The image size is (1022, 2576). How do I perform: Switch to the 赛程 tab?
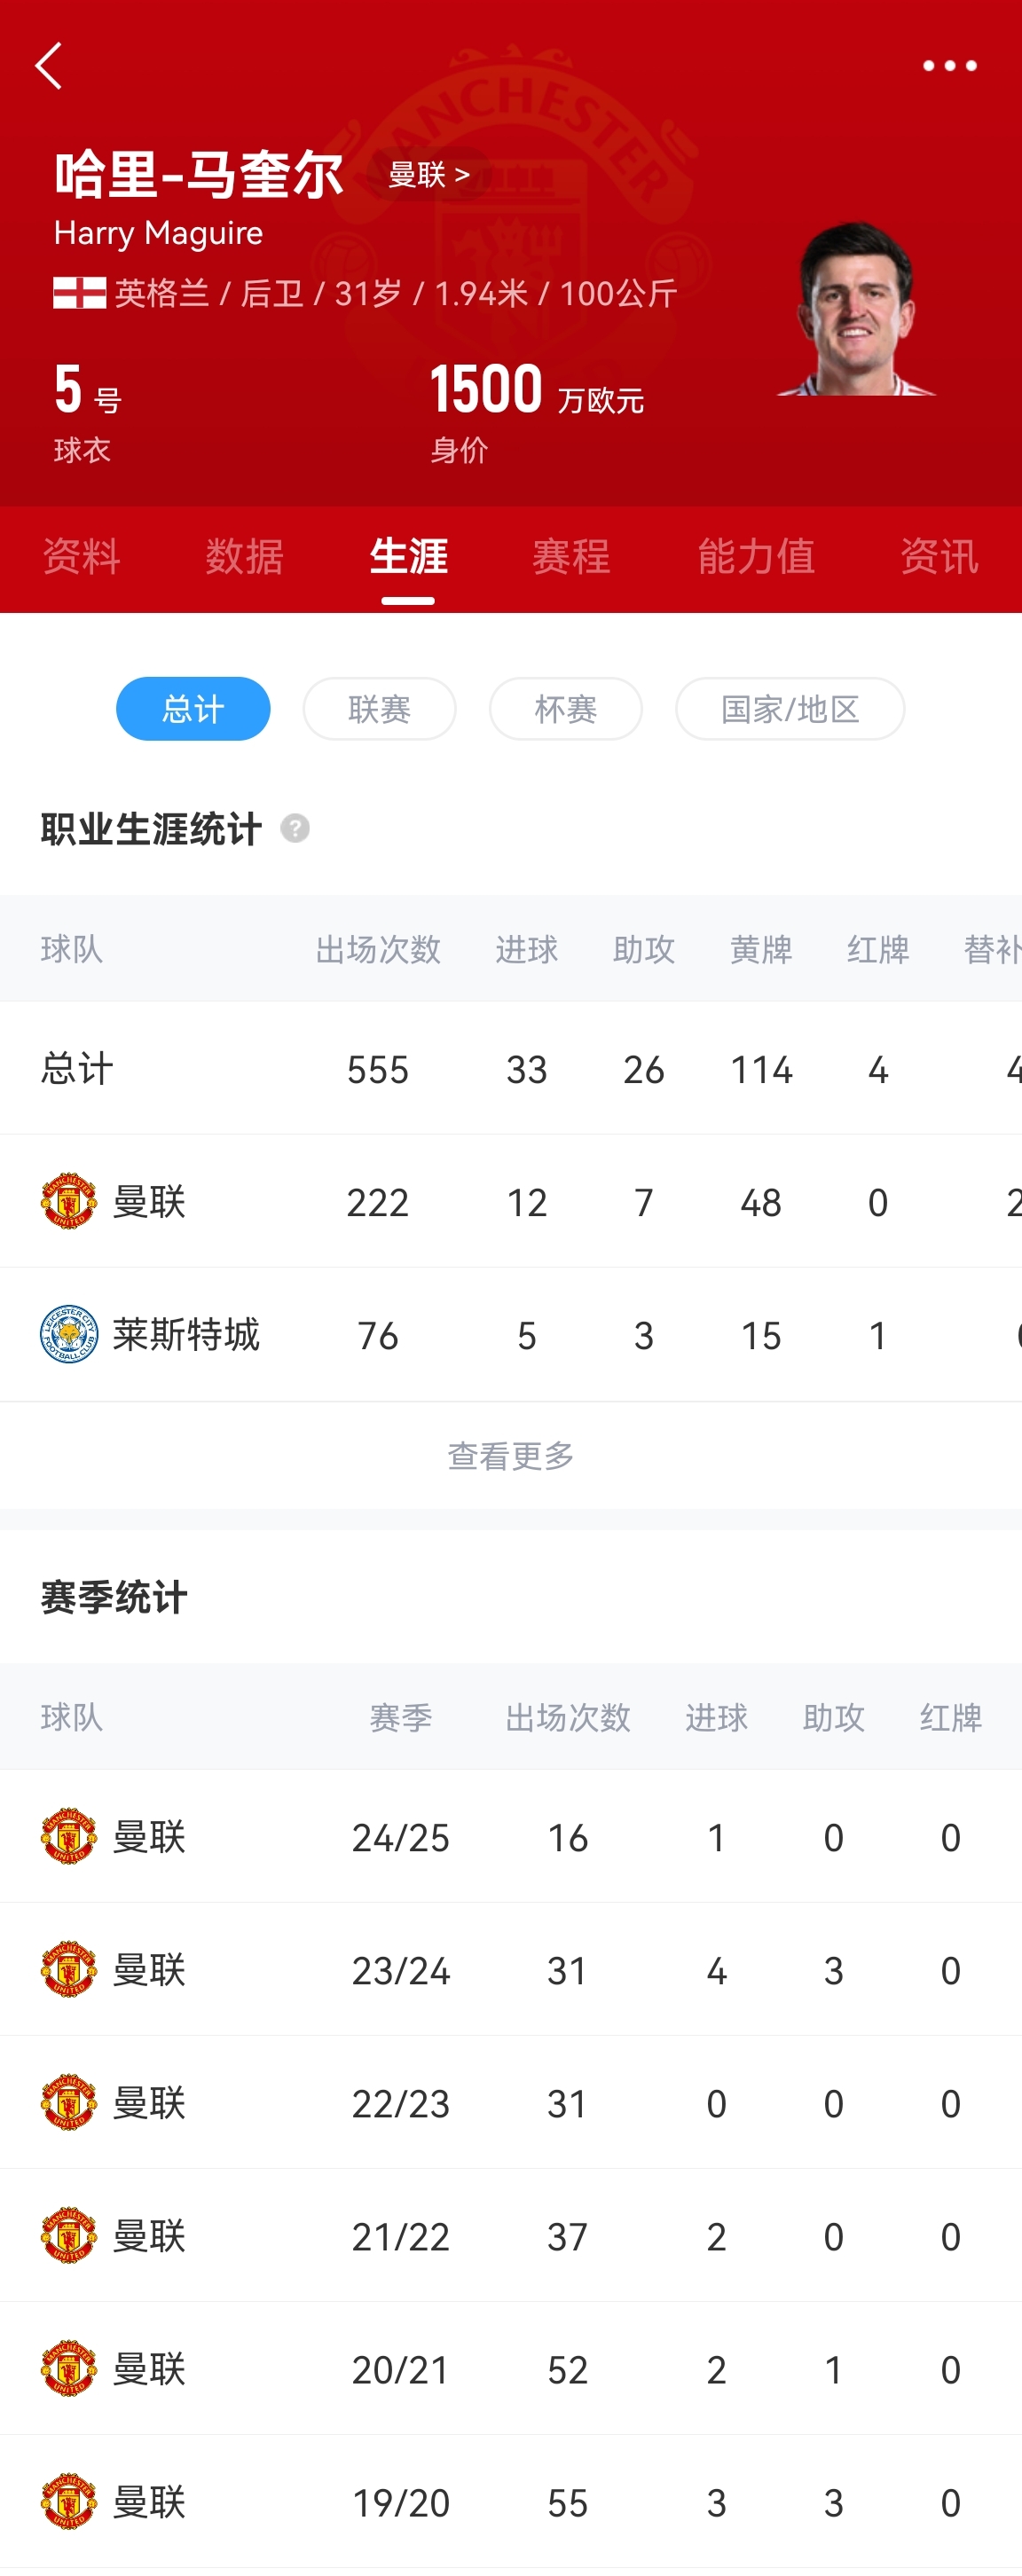tap(571, 556)
